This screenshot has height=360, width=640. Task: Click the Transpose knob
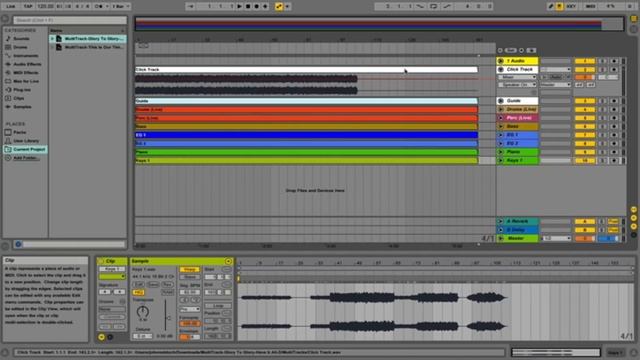click(x=142, y=312)
